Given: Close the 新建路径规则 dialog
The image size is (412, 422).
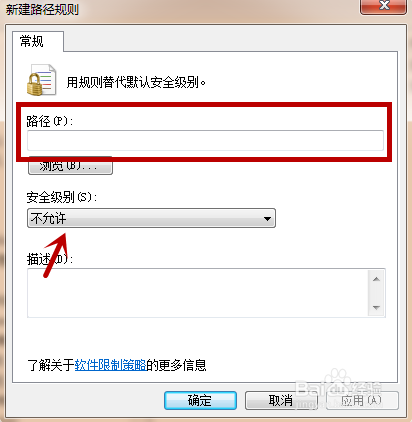Looking at the screenshot, I should (x=384, y=6).
